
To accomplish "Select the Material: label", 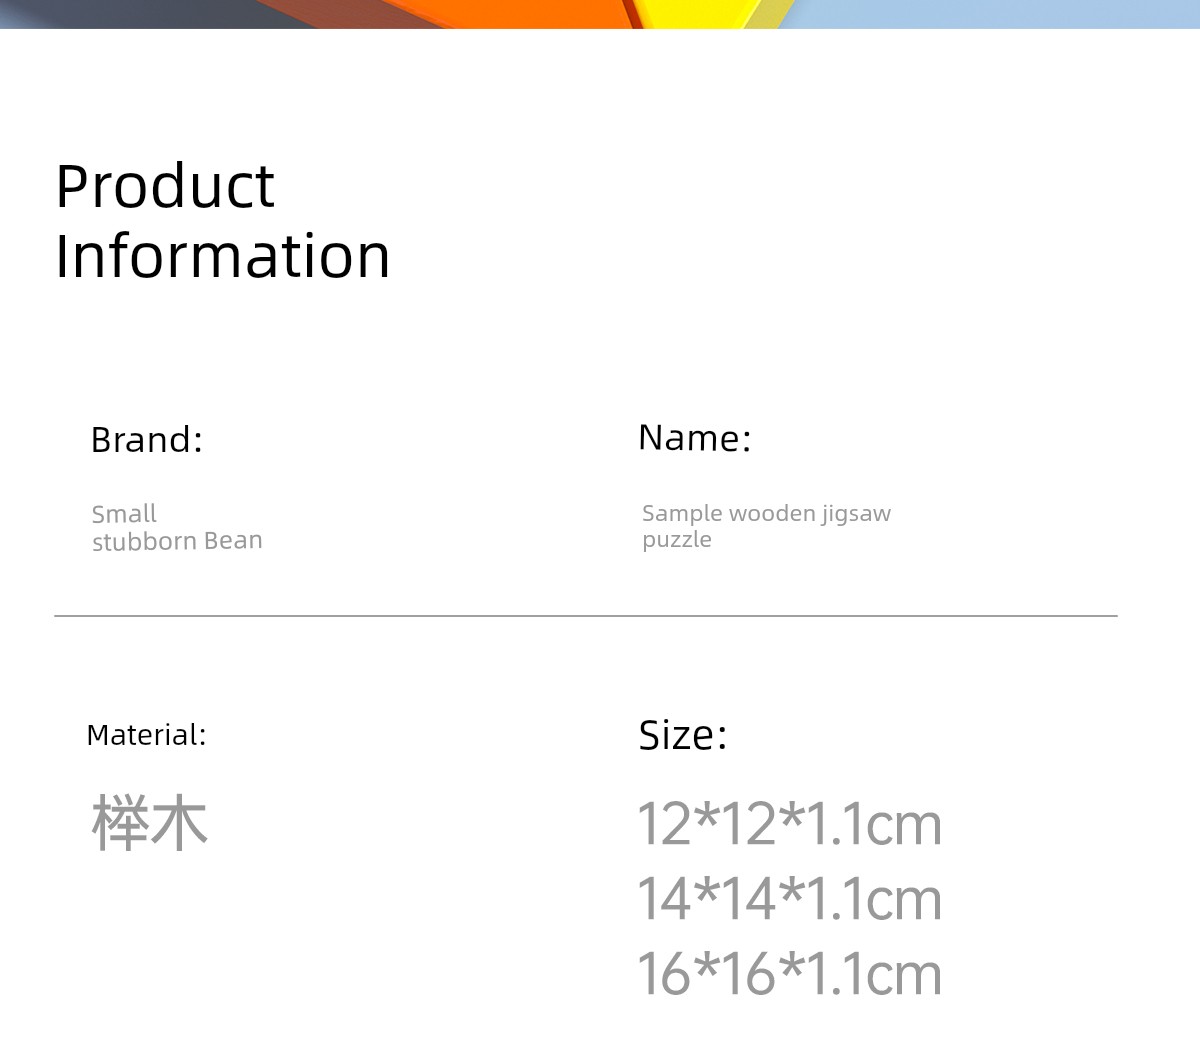I will (x=146, y=735).
